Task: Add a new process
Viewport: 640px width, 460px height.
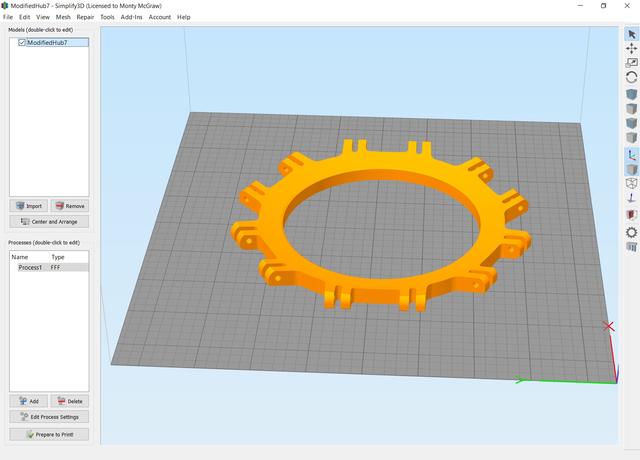Action: click(29, 401)
